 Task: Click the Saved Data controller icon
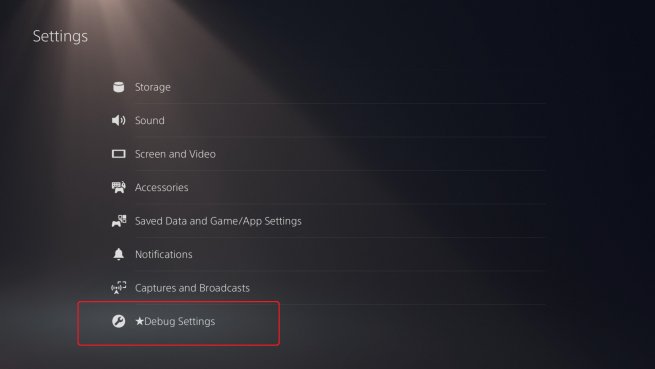point(119,221)
